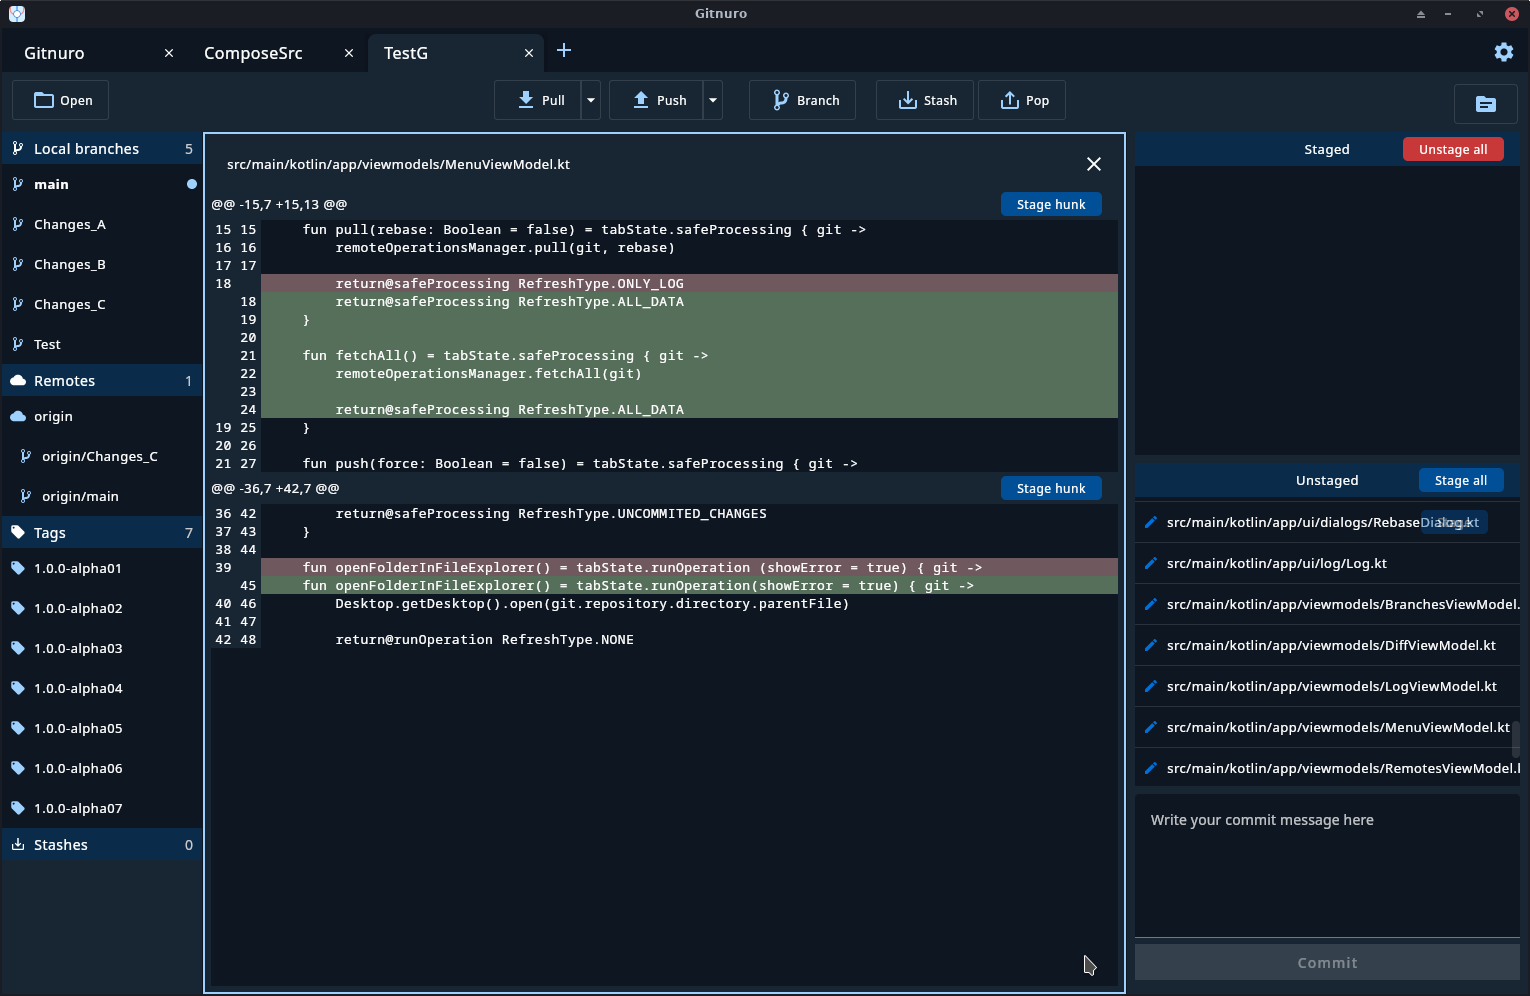Image resolution: width=1530 pixels, height=996 pixels.
Task: Click the Tags section tag icon
Action: 18,532
